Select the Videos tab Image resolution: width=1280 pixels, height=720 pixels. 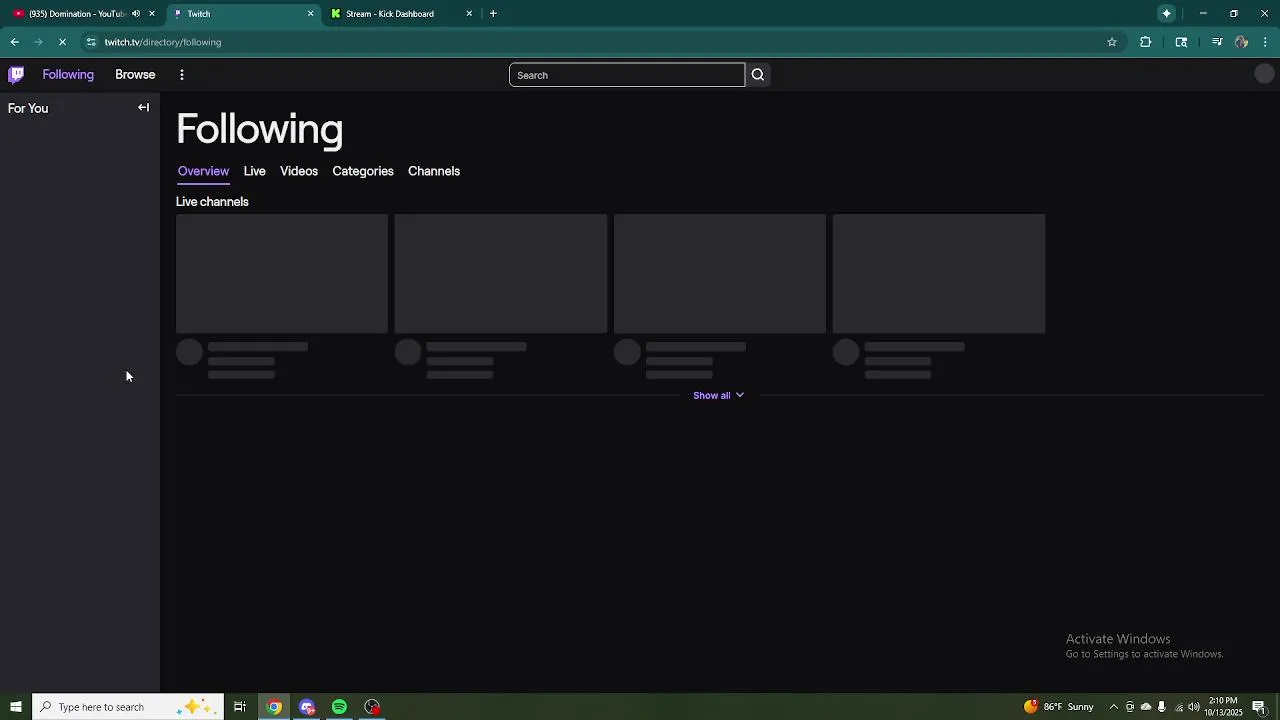299,171
